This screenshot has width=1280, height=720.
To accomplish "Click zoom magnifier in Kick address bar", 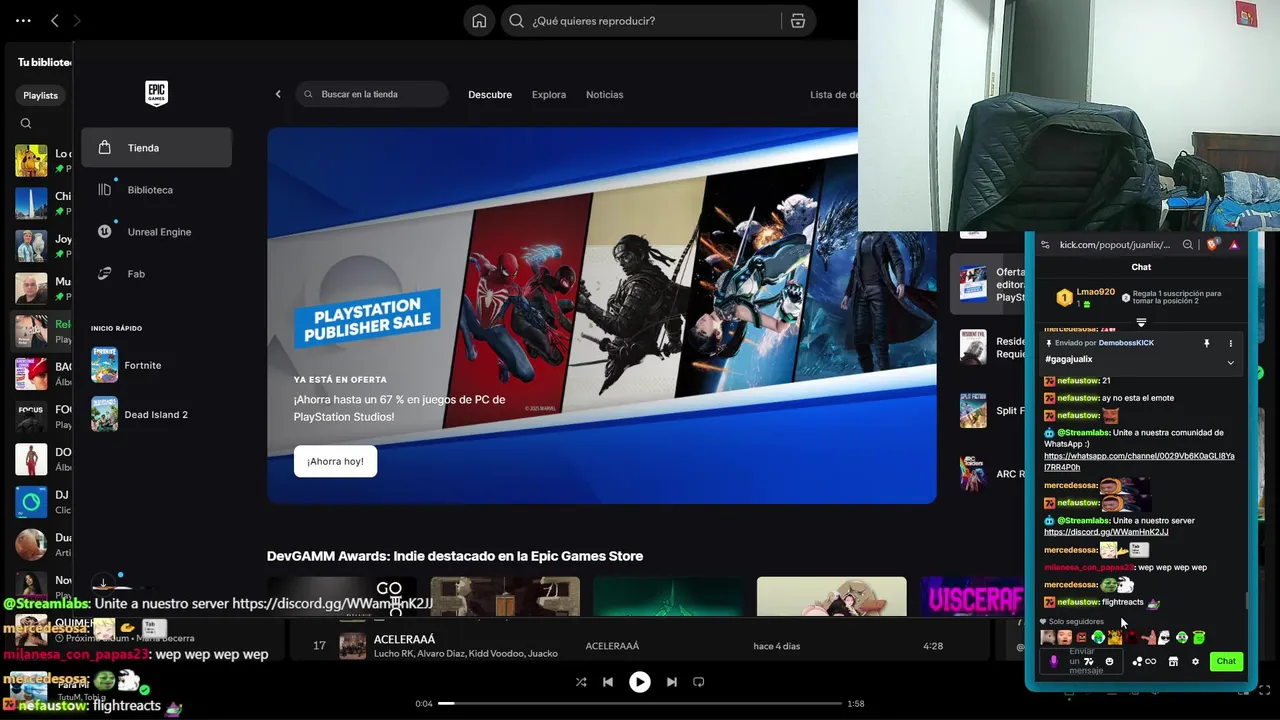I will coord(1188,245).
